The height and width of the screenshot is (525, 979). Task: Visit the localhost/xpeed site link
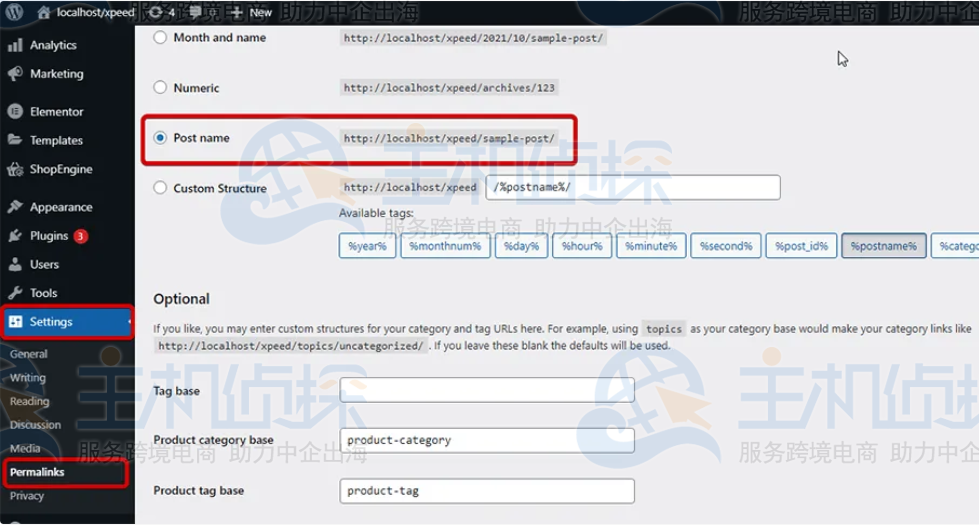point(95,12)
